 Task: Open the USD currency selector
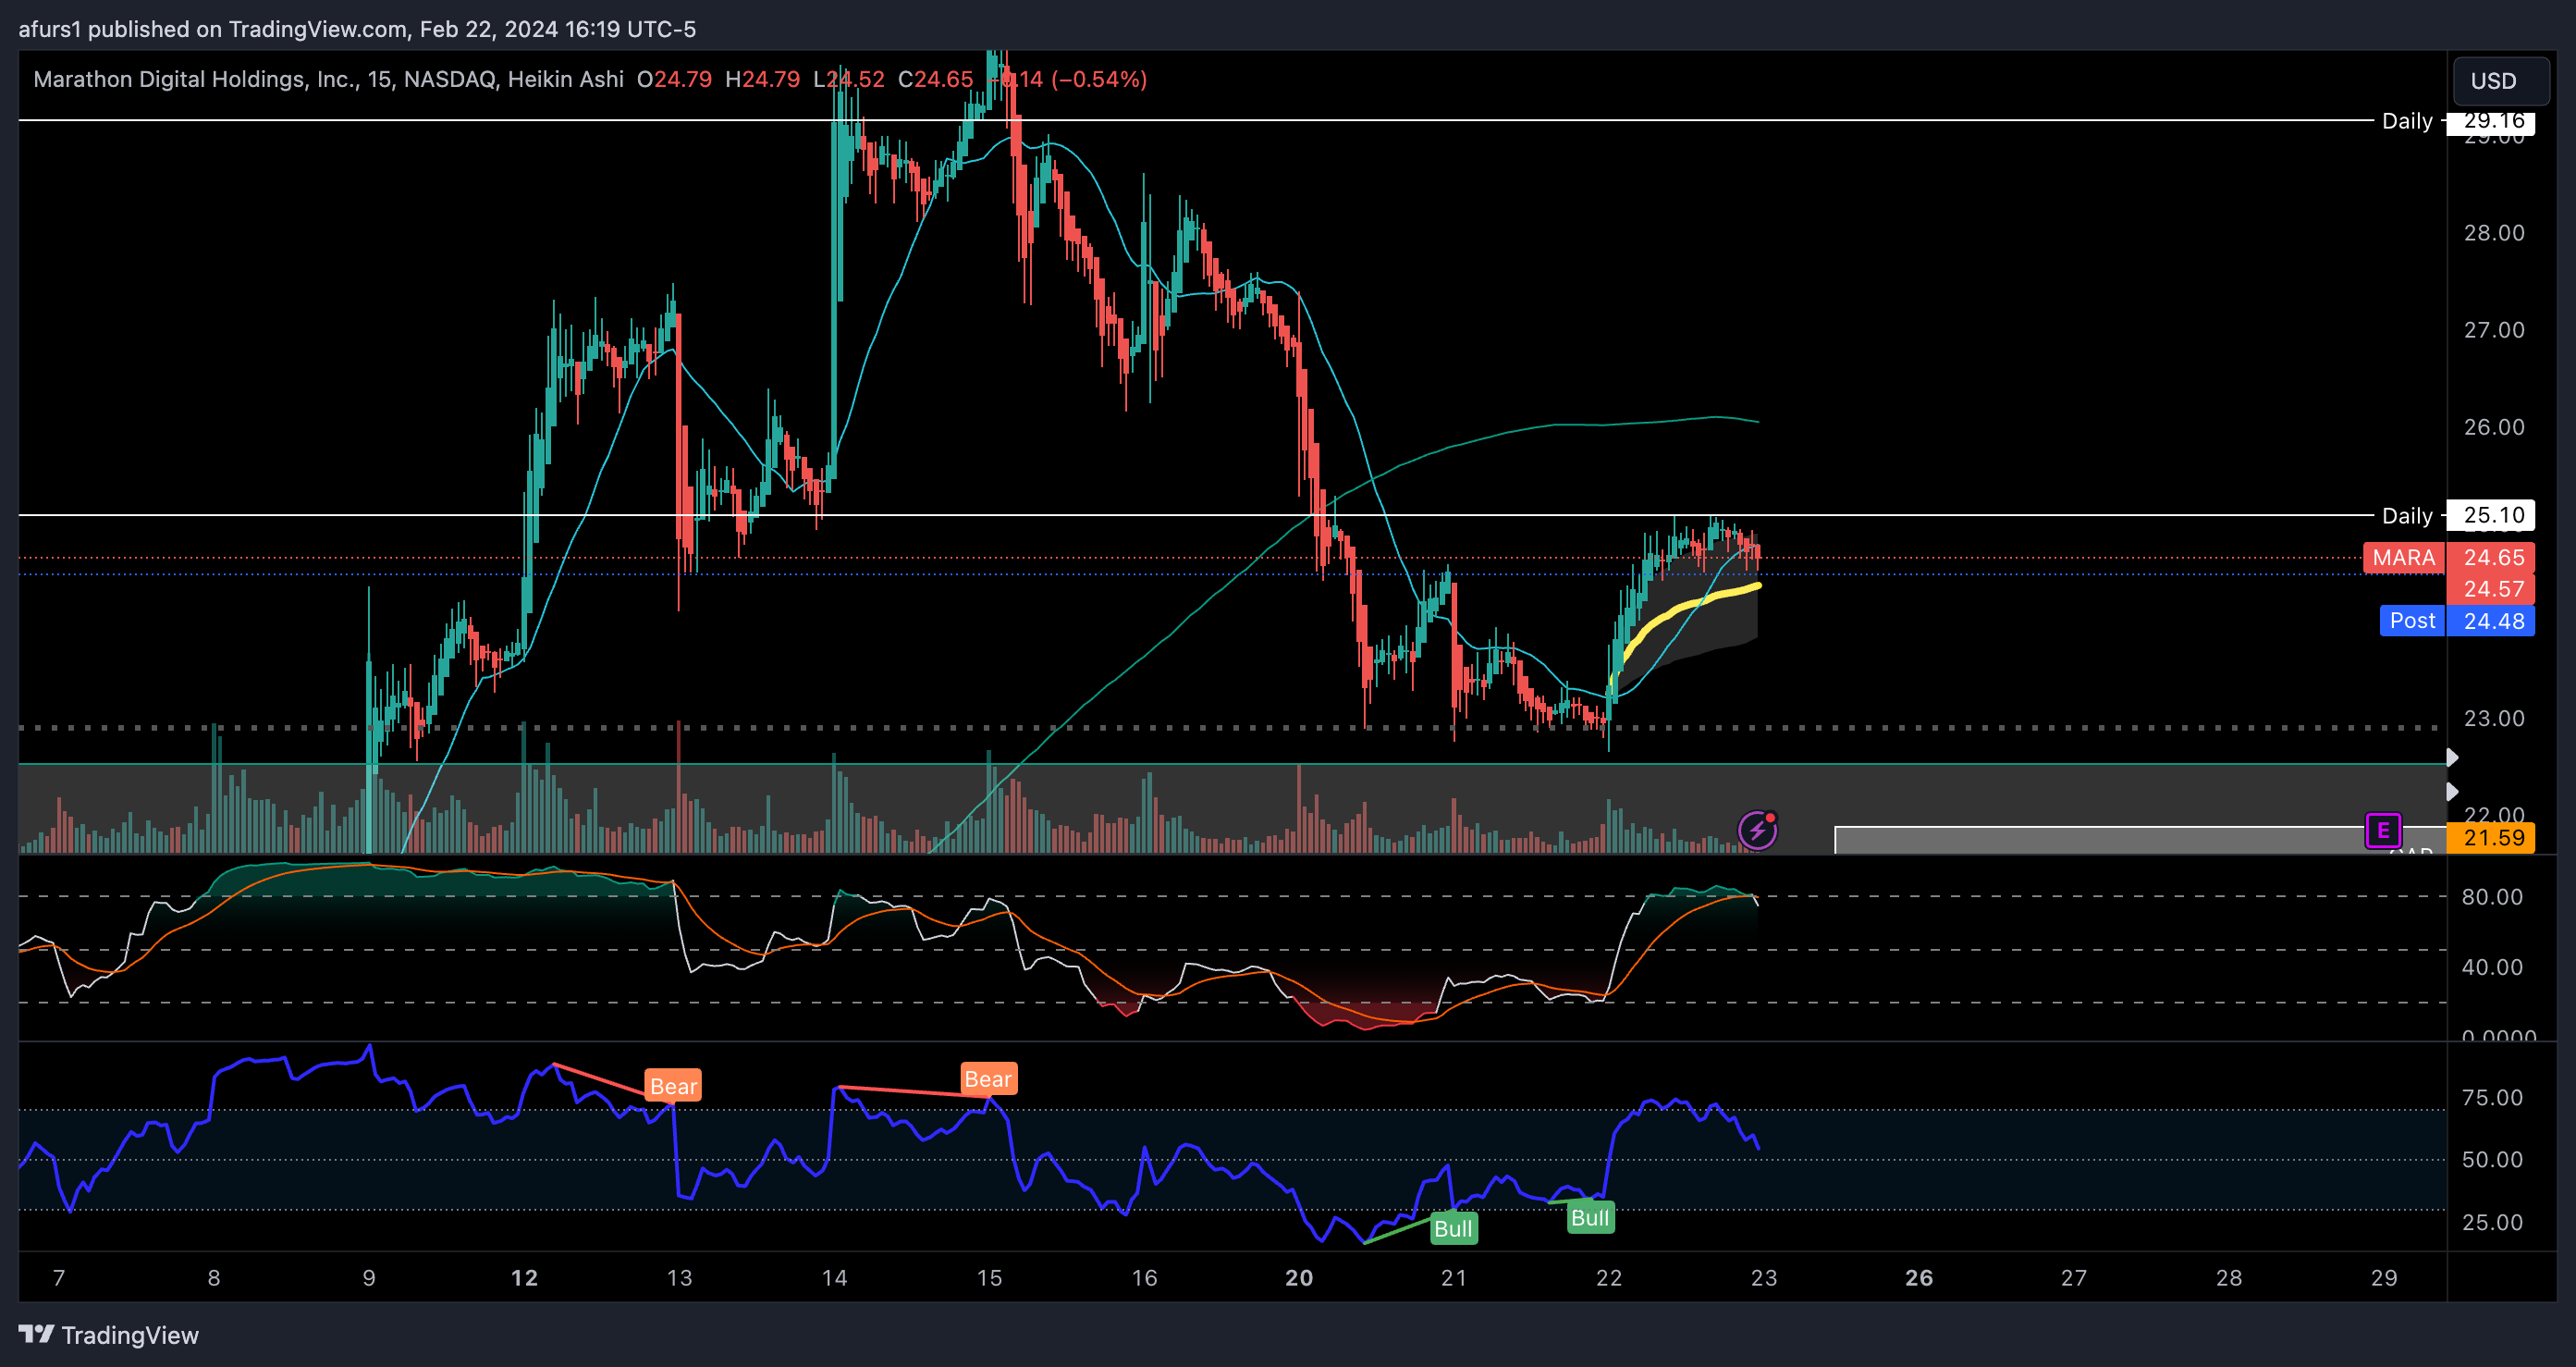click(x=2500, y=81)
